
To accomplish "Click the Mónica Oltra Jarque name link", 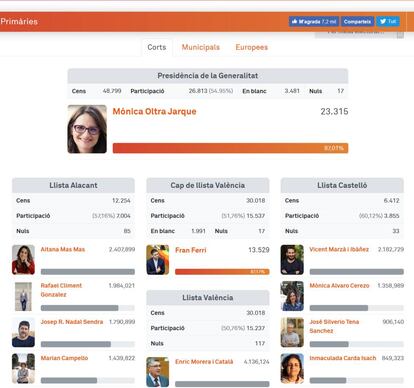I will pyautogui.click(x=154, y=111).
